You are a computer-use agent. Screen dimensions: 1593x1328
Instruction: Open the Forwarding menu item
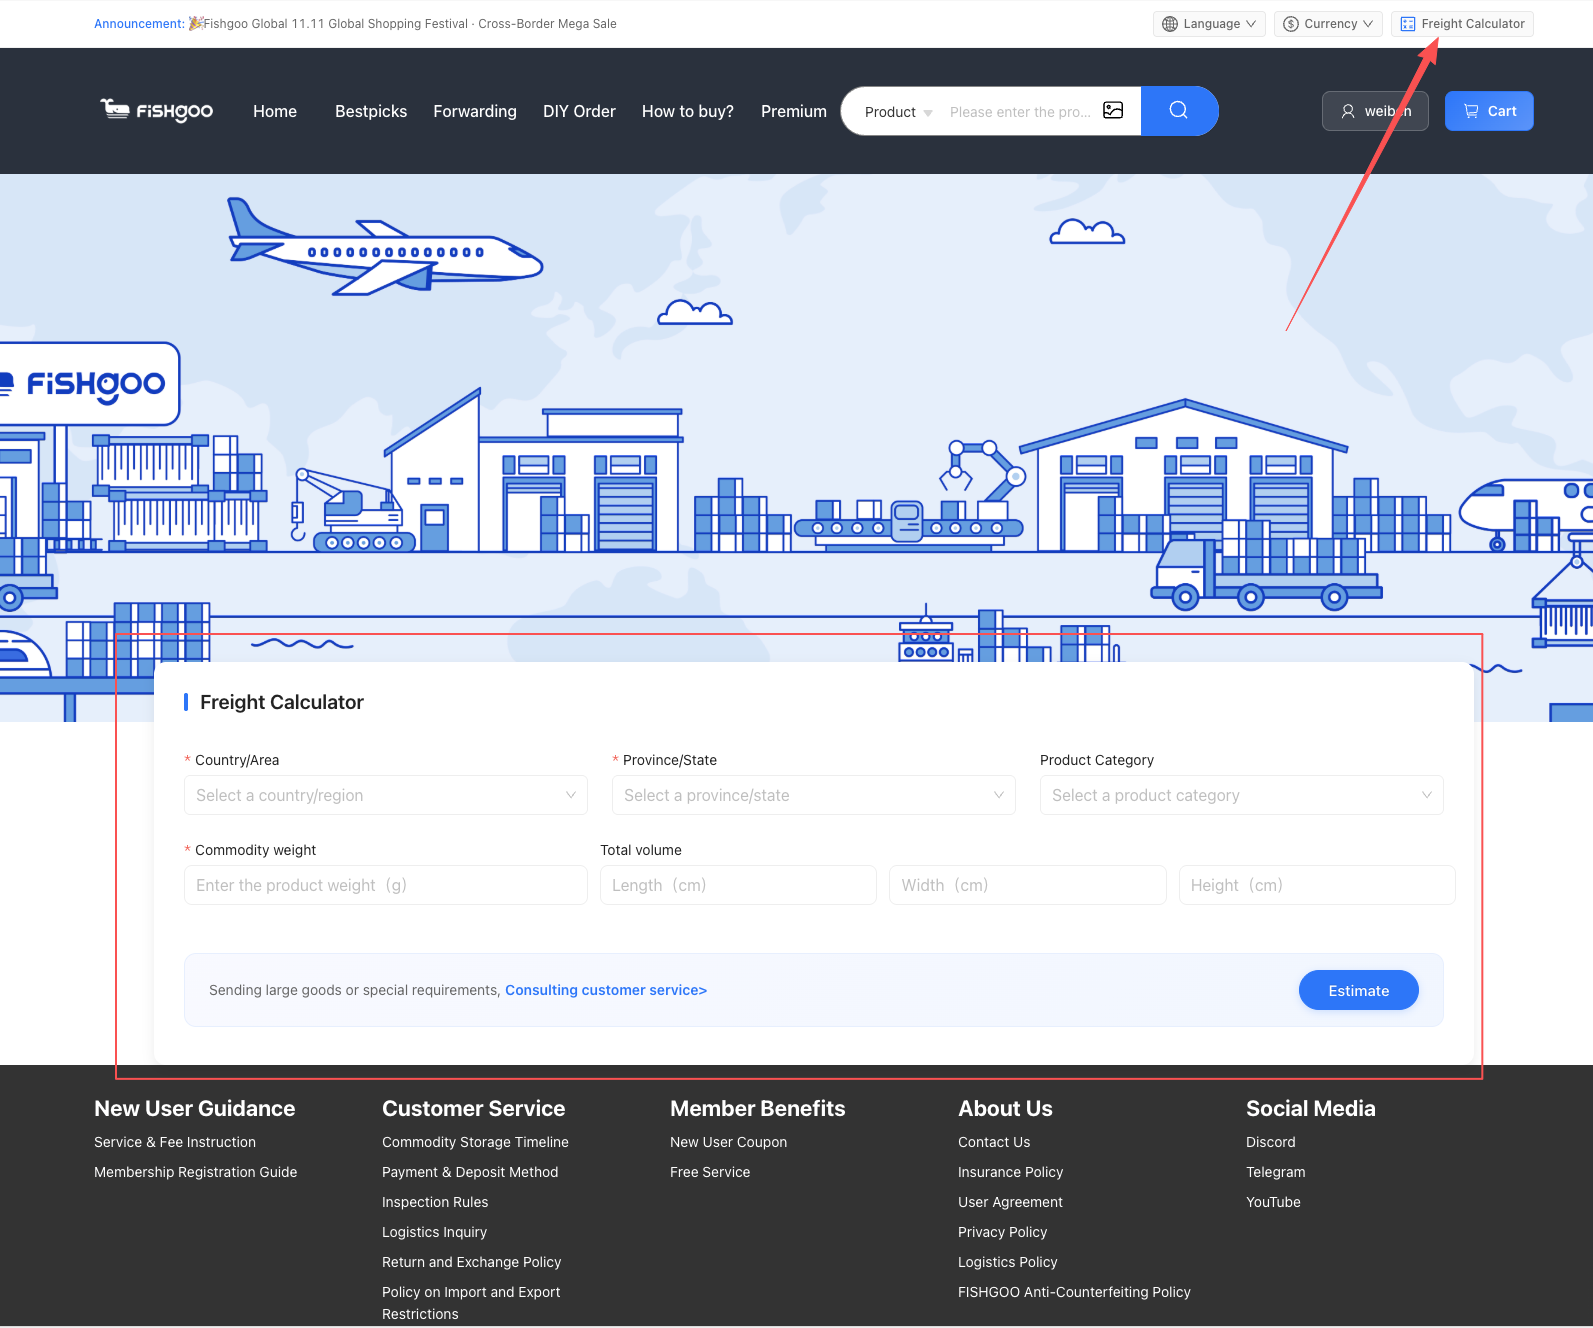tap(475, 111)
